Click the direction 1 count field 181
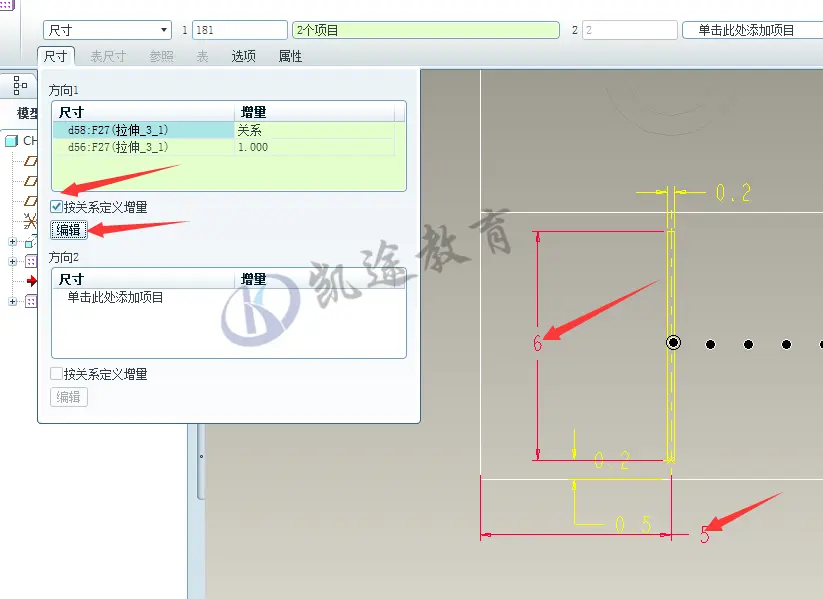Viewport: 823px width, 599px height. (x=240, y=30)
